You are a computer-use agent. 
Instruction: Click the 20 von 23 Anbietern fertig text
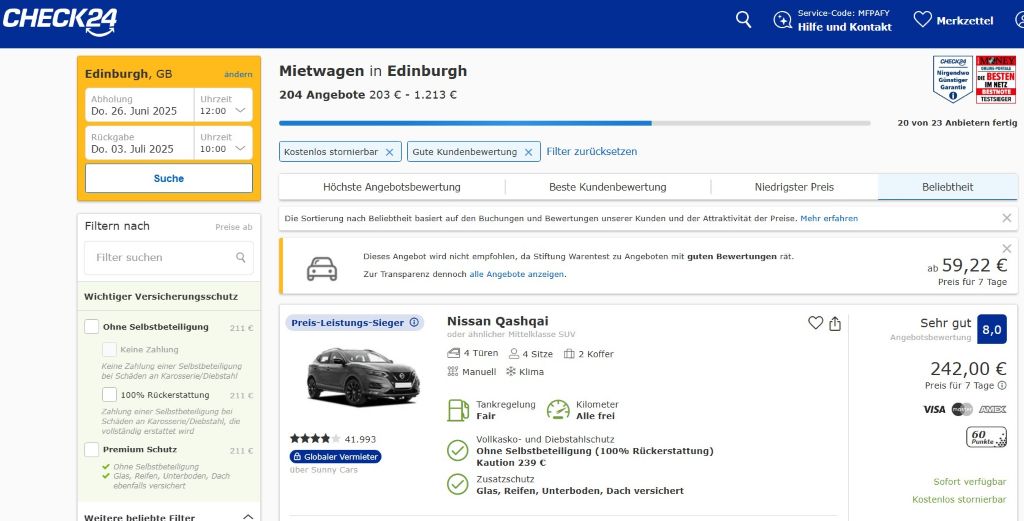957,123
